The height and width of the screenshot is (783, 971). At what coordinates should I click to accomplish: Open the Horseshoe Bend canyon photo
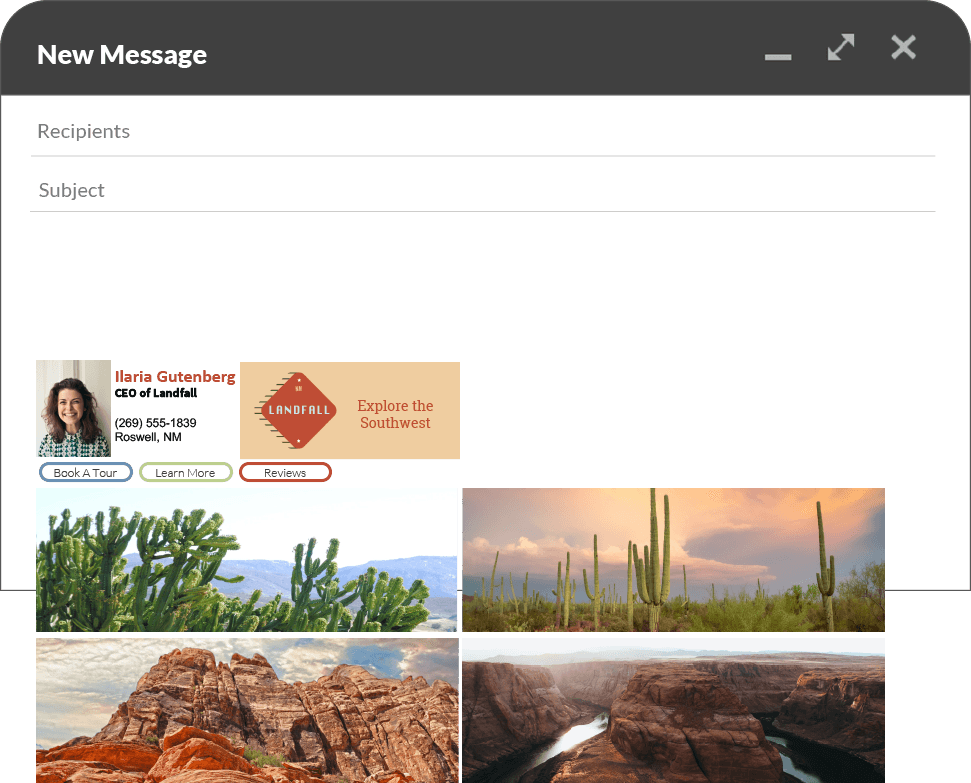click(x=673, y=711)
